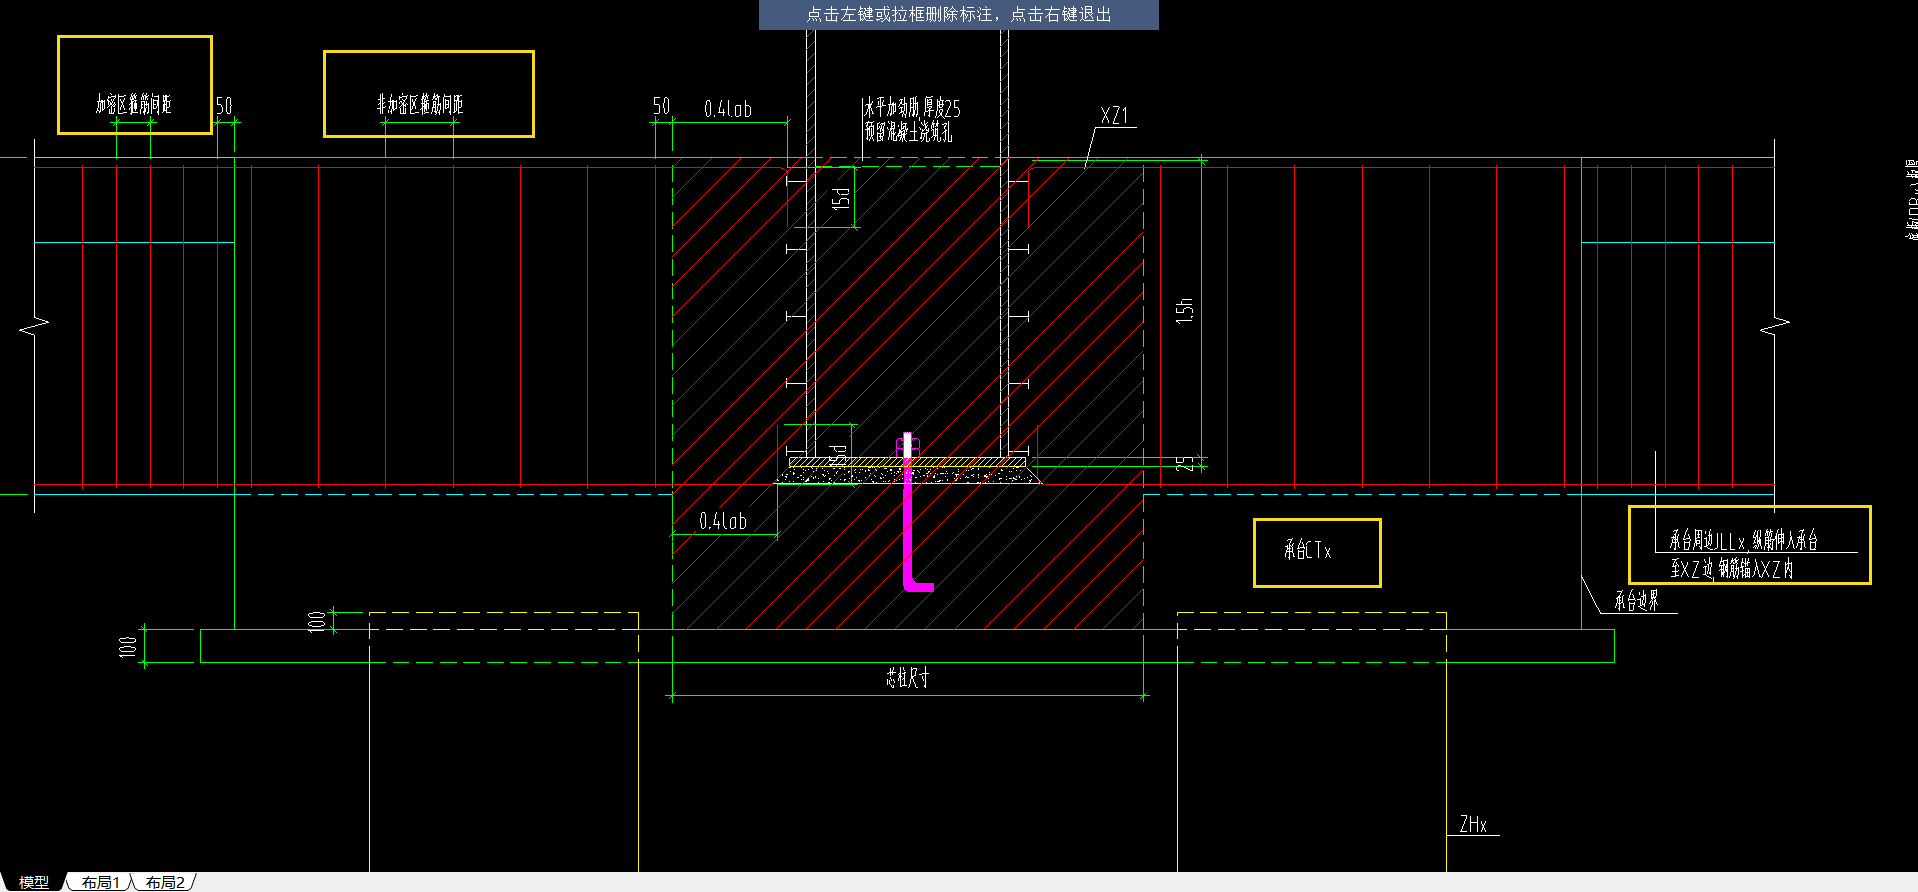Viewport: 1918px width, 892px height.
Task: Click the top prompt bar 点击左键或拉框删除标注
Action: (x=959, y=14)
